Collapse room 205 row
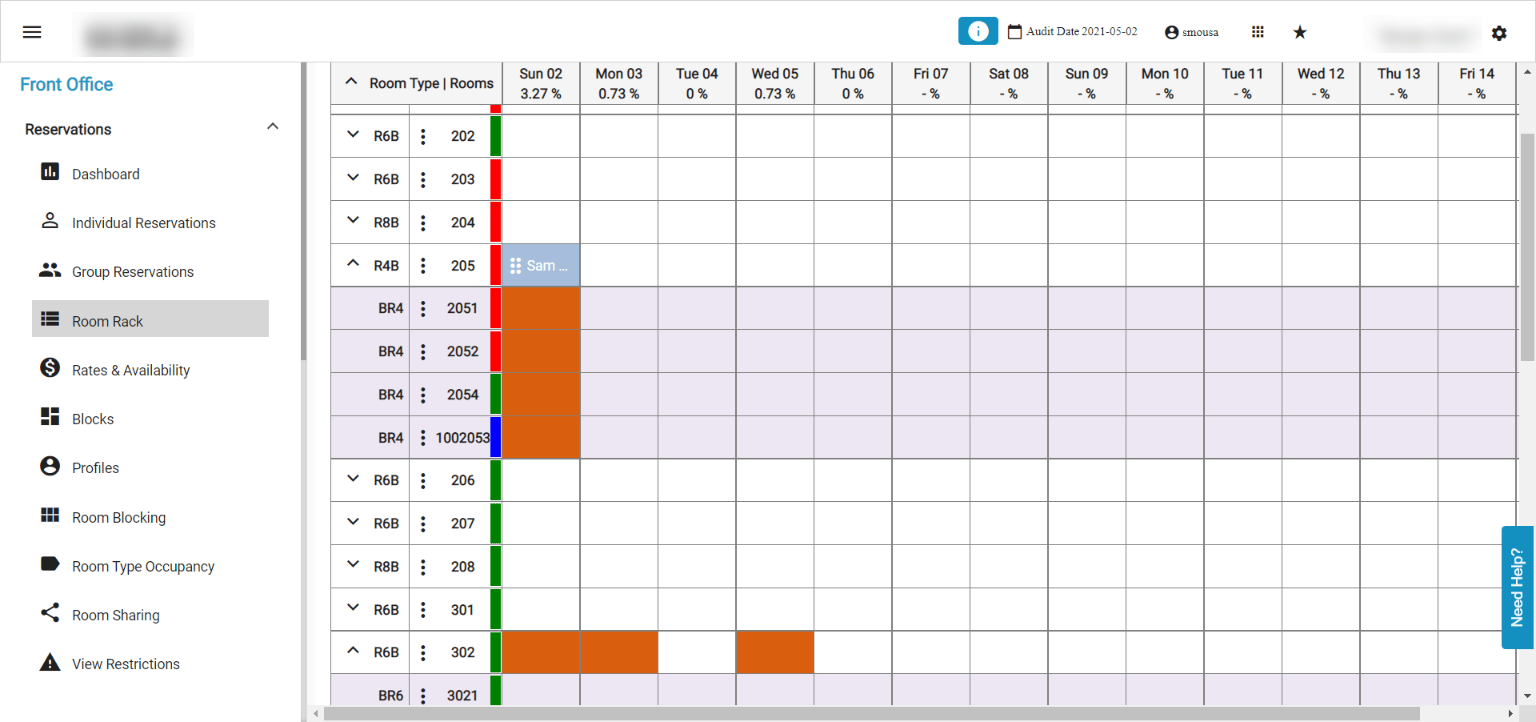This screenshot has width=1536, height=722. coord(352,264)
